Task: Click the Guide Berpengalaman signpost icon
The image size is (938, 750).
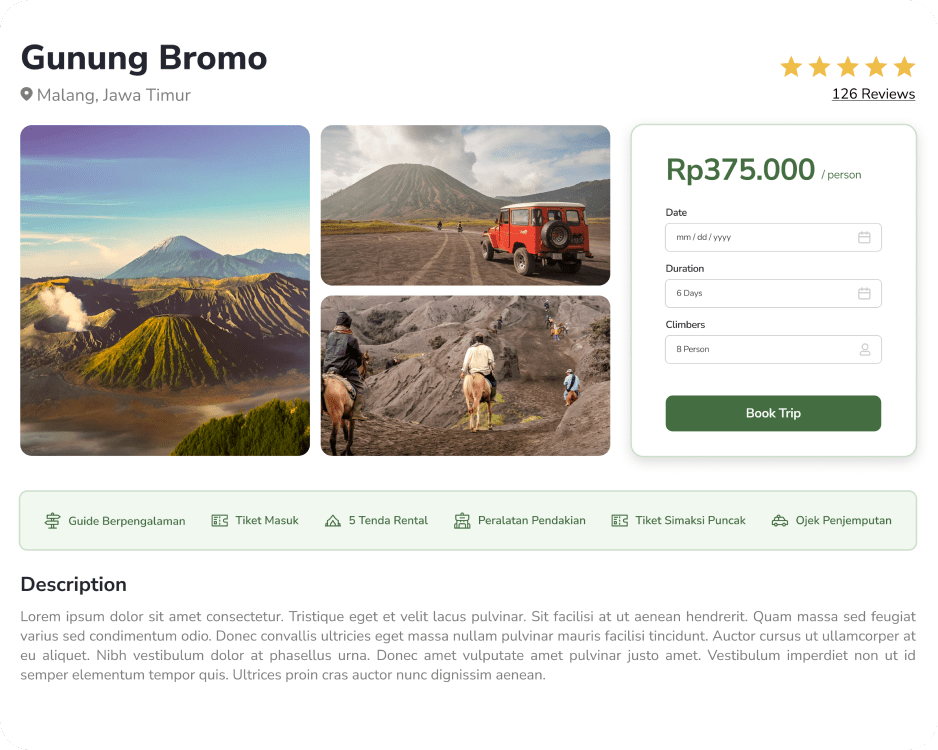Action: click(53, 520)
